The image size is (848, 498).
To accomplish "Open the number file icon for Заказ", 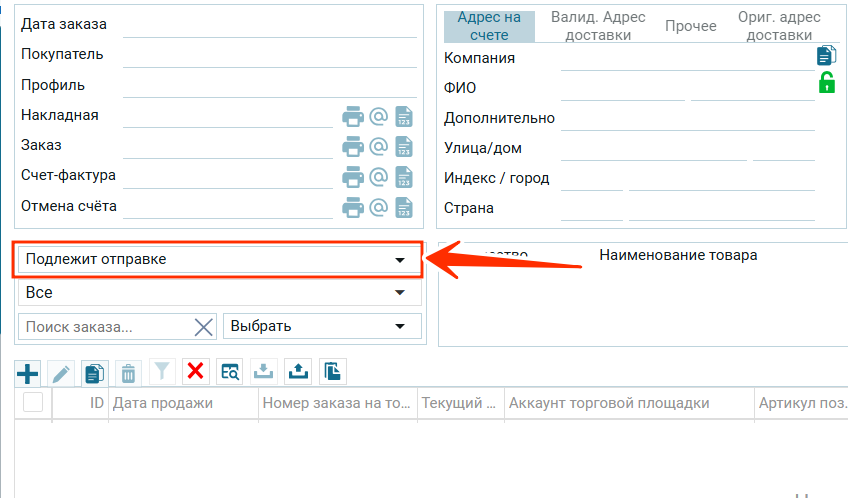I will click(x=404, y=146).
